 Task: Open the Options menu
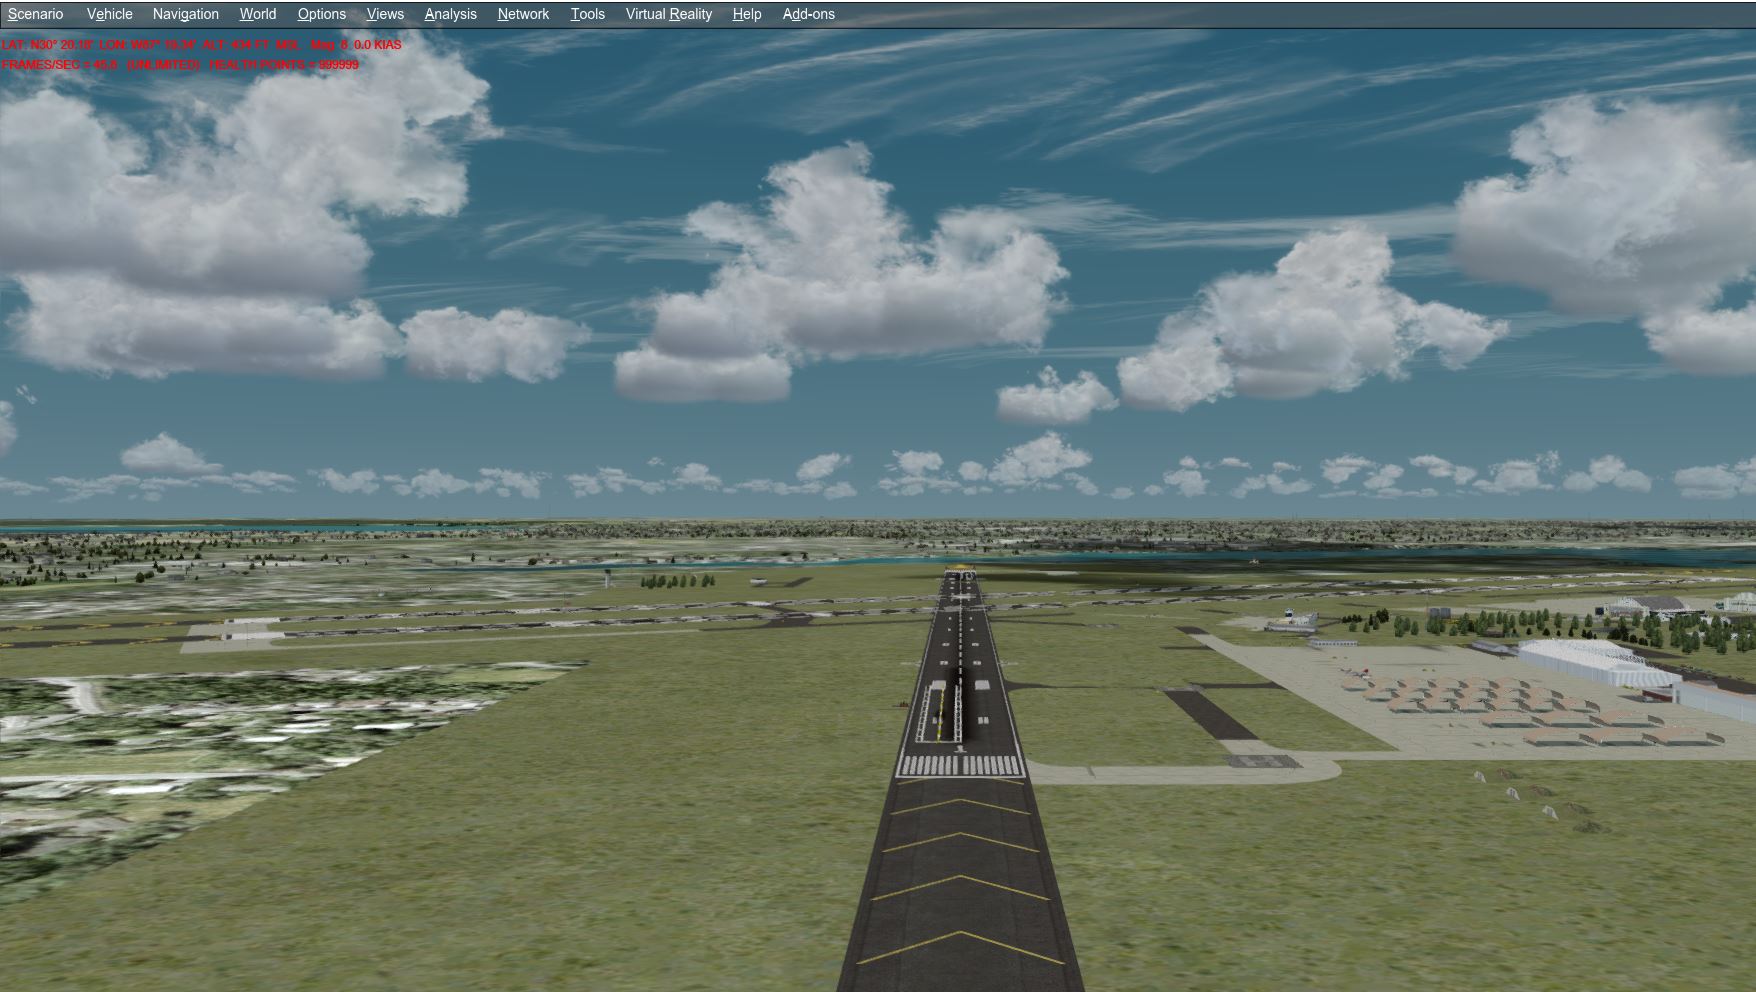(321, 14)
